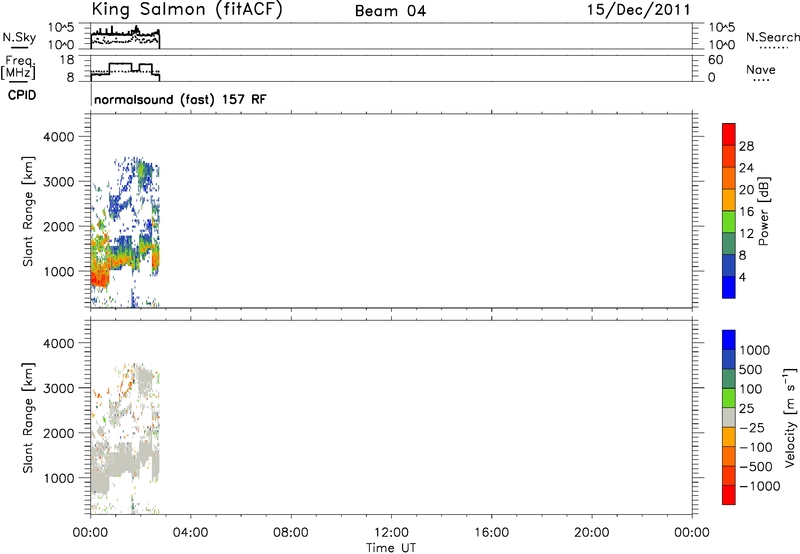Click the '20:00' time axis label

pos(591,533)
